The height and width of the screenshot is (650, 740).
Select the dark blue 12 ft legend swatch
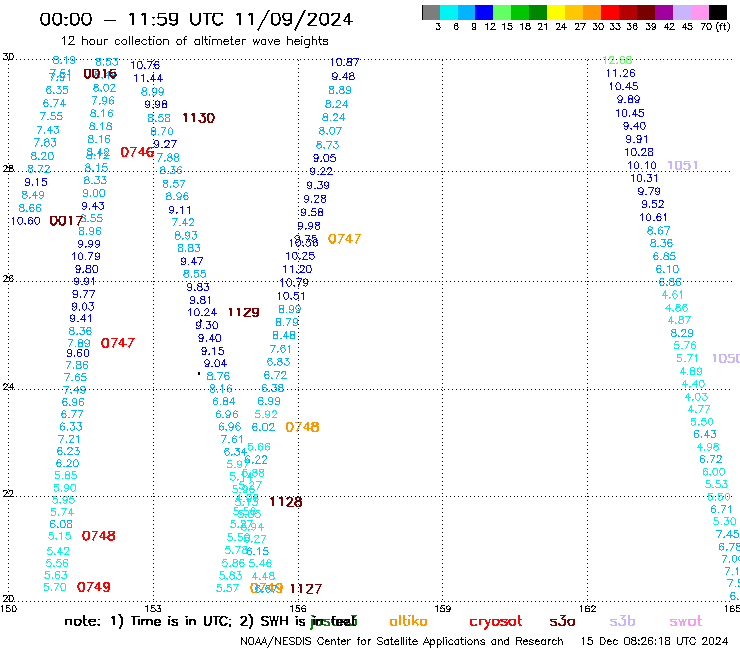[x=485, y=12]
